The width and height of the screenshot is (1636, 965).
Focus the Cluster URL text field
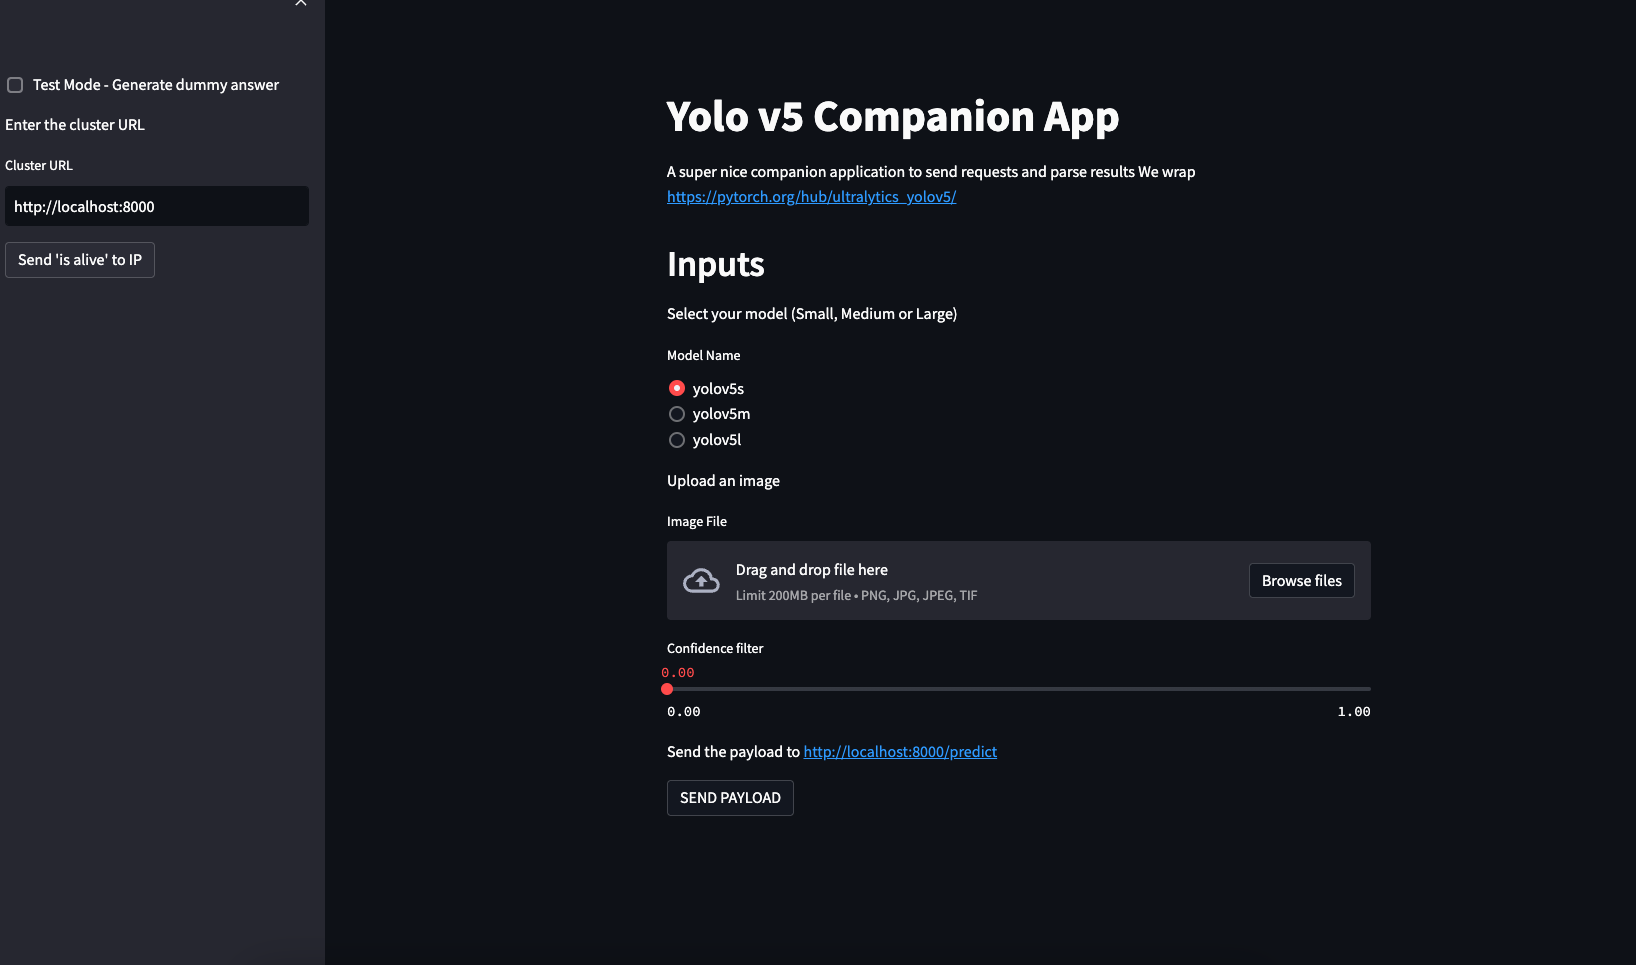pyautogui.click(x=157, y=207)
